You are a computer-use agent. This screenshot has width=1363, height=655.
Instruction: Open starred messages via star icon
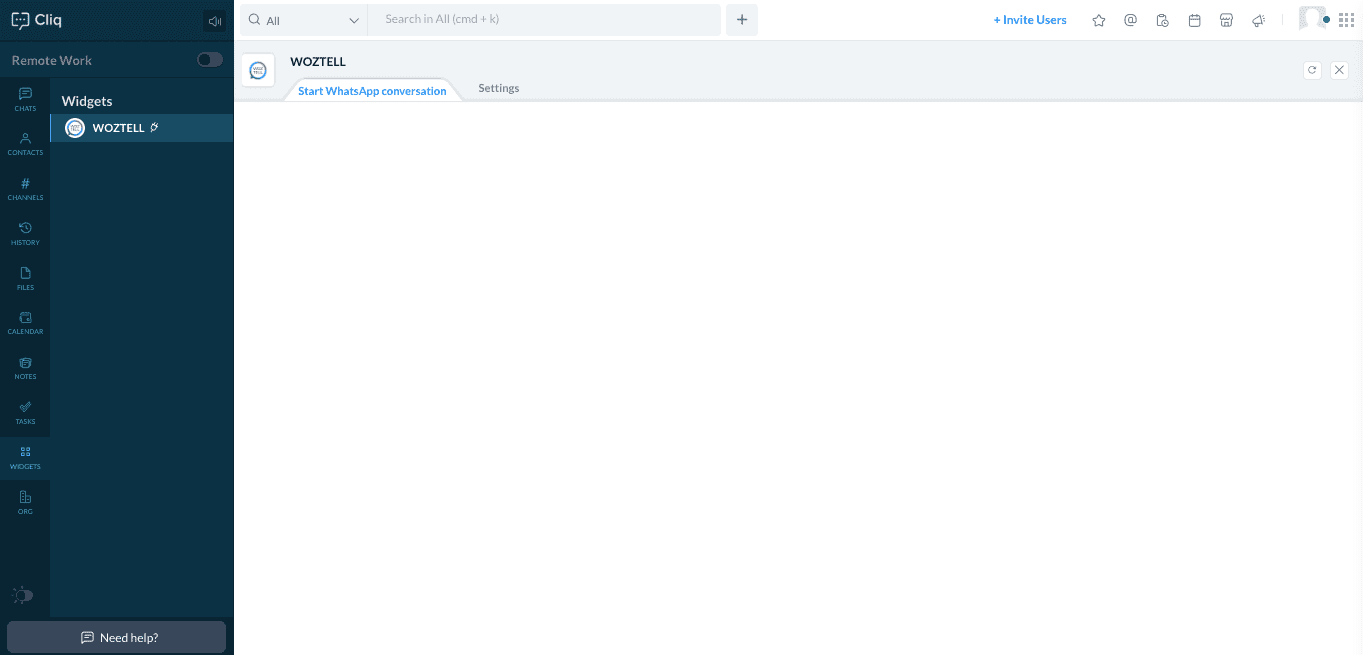coord(1099,20)
